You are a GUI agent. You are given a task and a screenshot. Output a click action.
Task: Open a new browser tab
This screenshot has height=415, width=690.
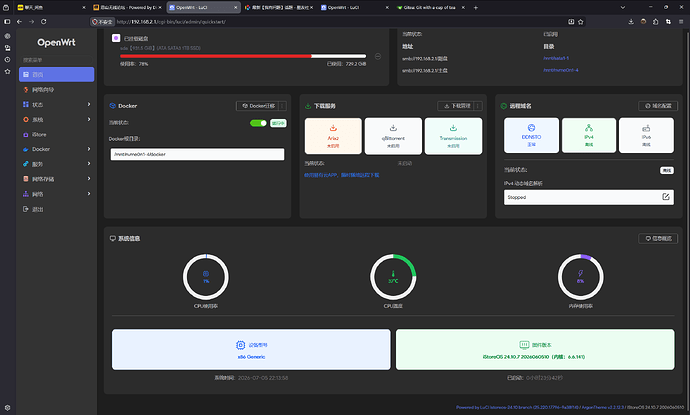476,7
